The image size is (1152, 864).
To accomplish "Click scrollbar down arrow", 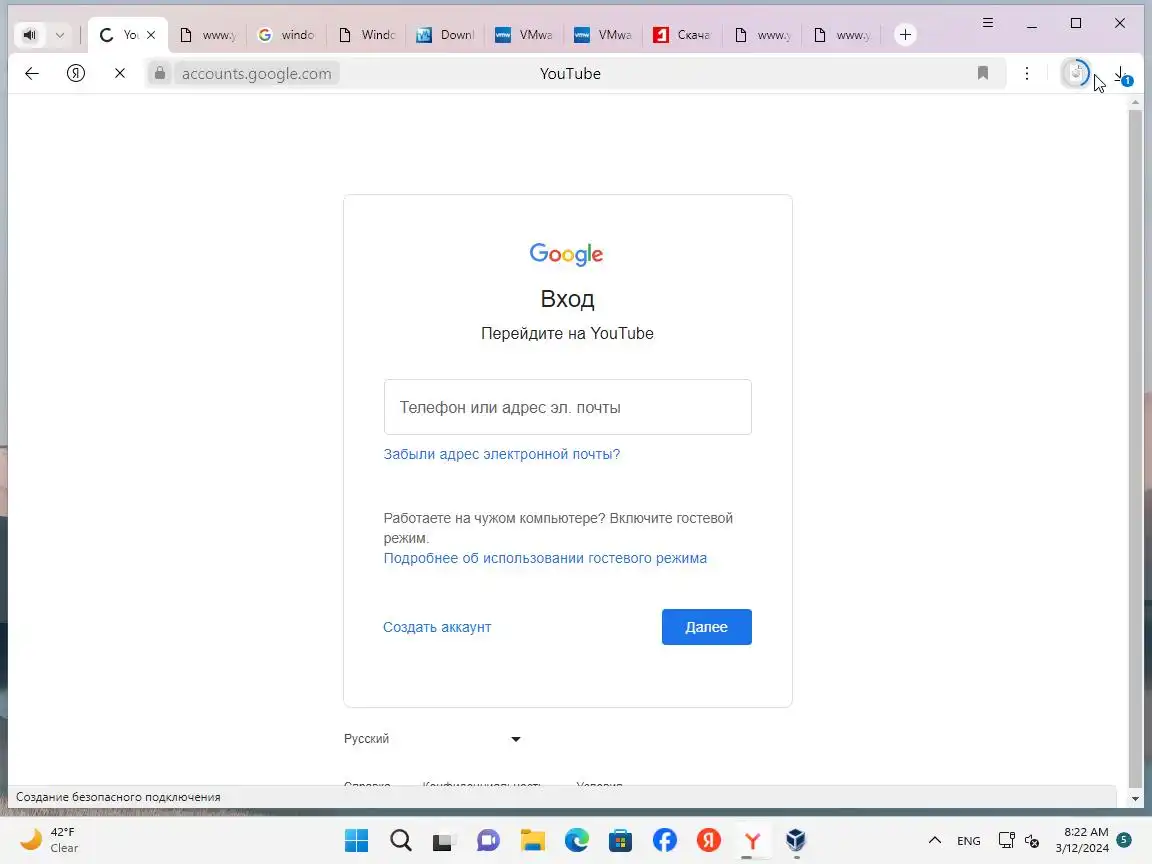I will pos(1135,799).
